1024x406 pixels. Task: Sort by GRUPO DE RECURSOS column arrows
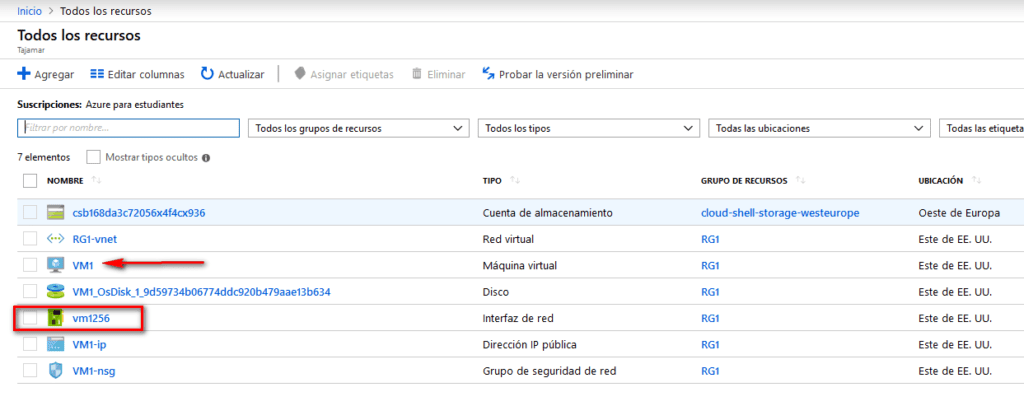click(801, 180)
